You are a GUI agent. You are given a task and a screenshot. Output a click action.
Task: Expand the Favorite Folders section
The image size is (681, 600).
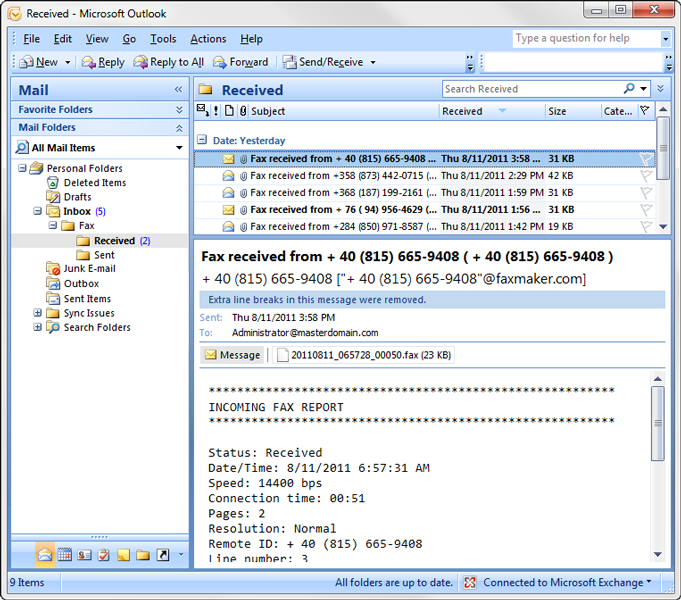click(x=179, y=110)
